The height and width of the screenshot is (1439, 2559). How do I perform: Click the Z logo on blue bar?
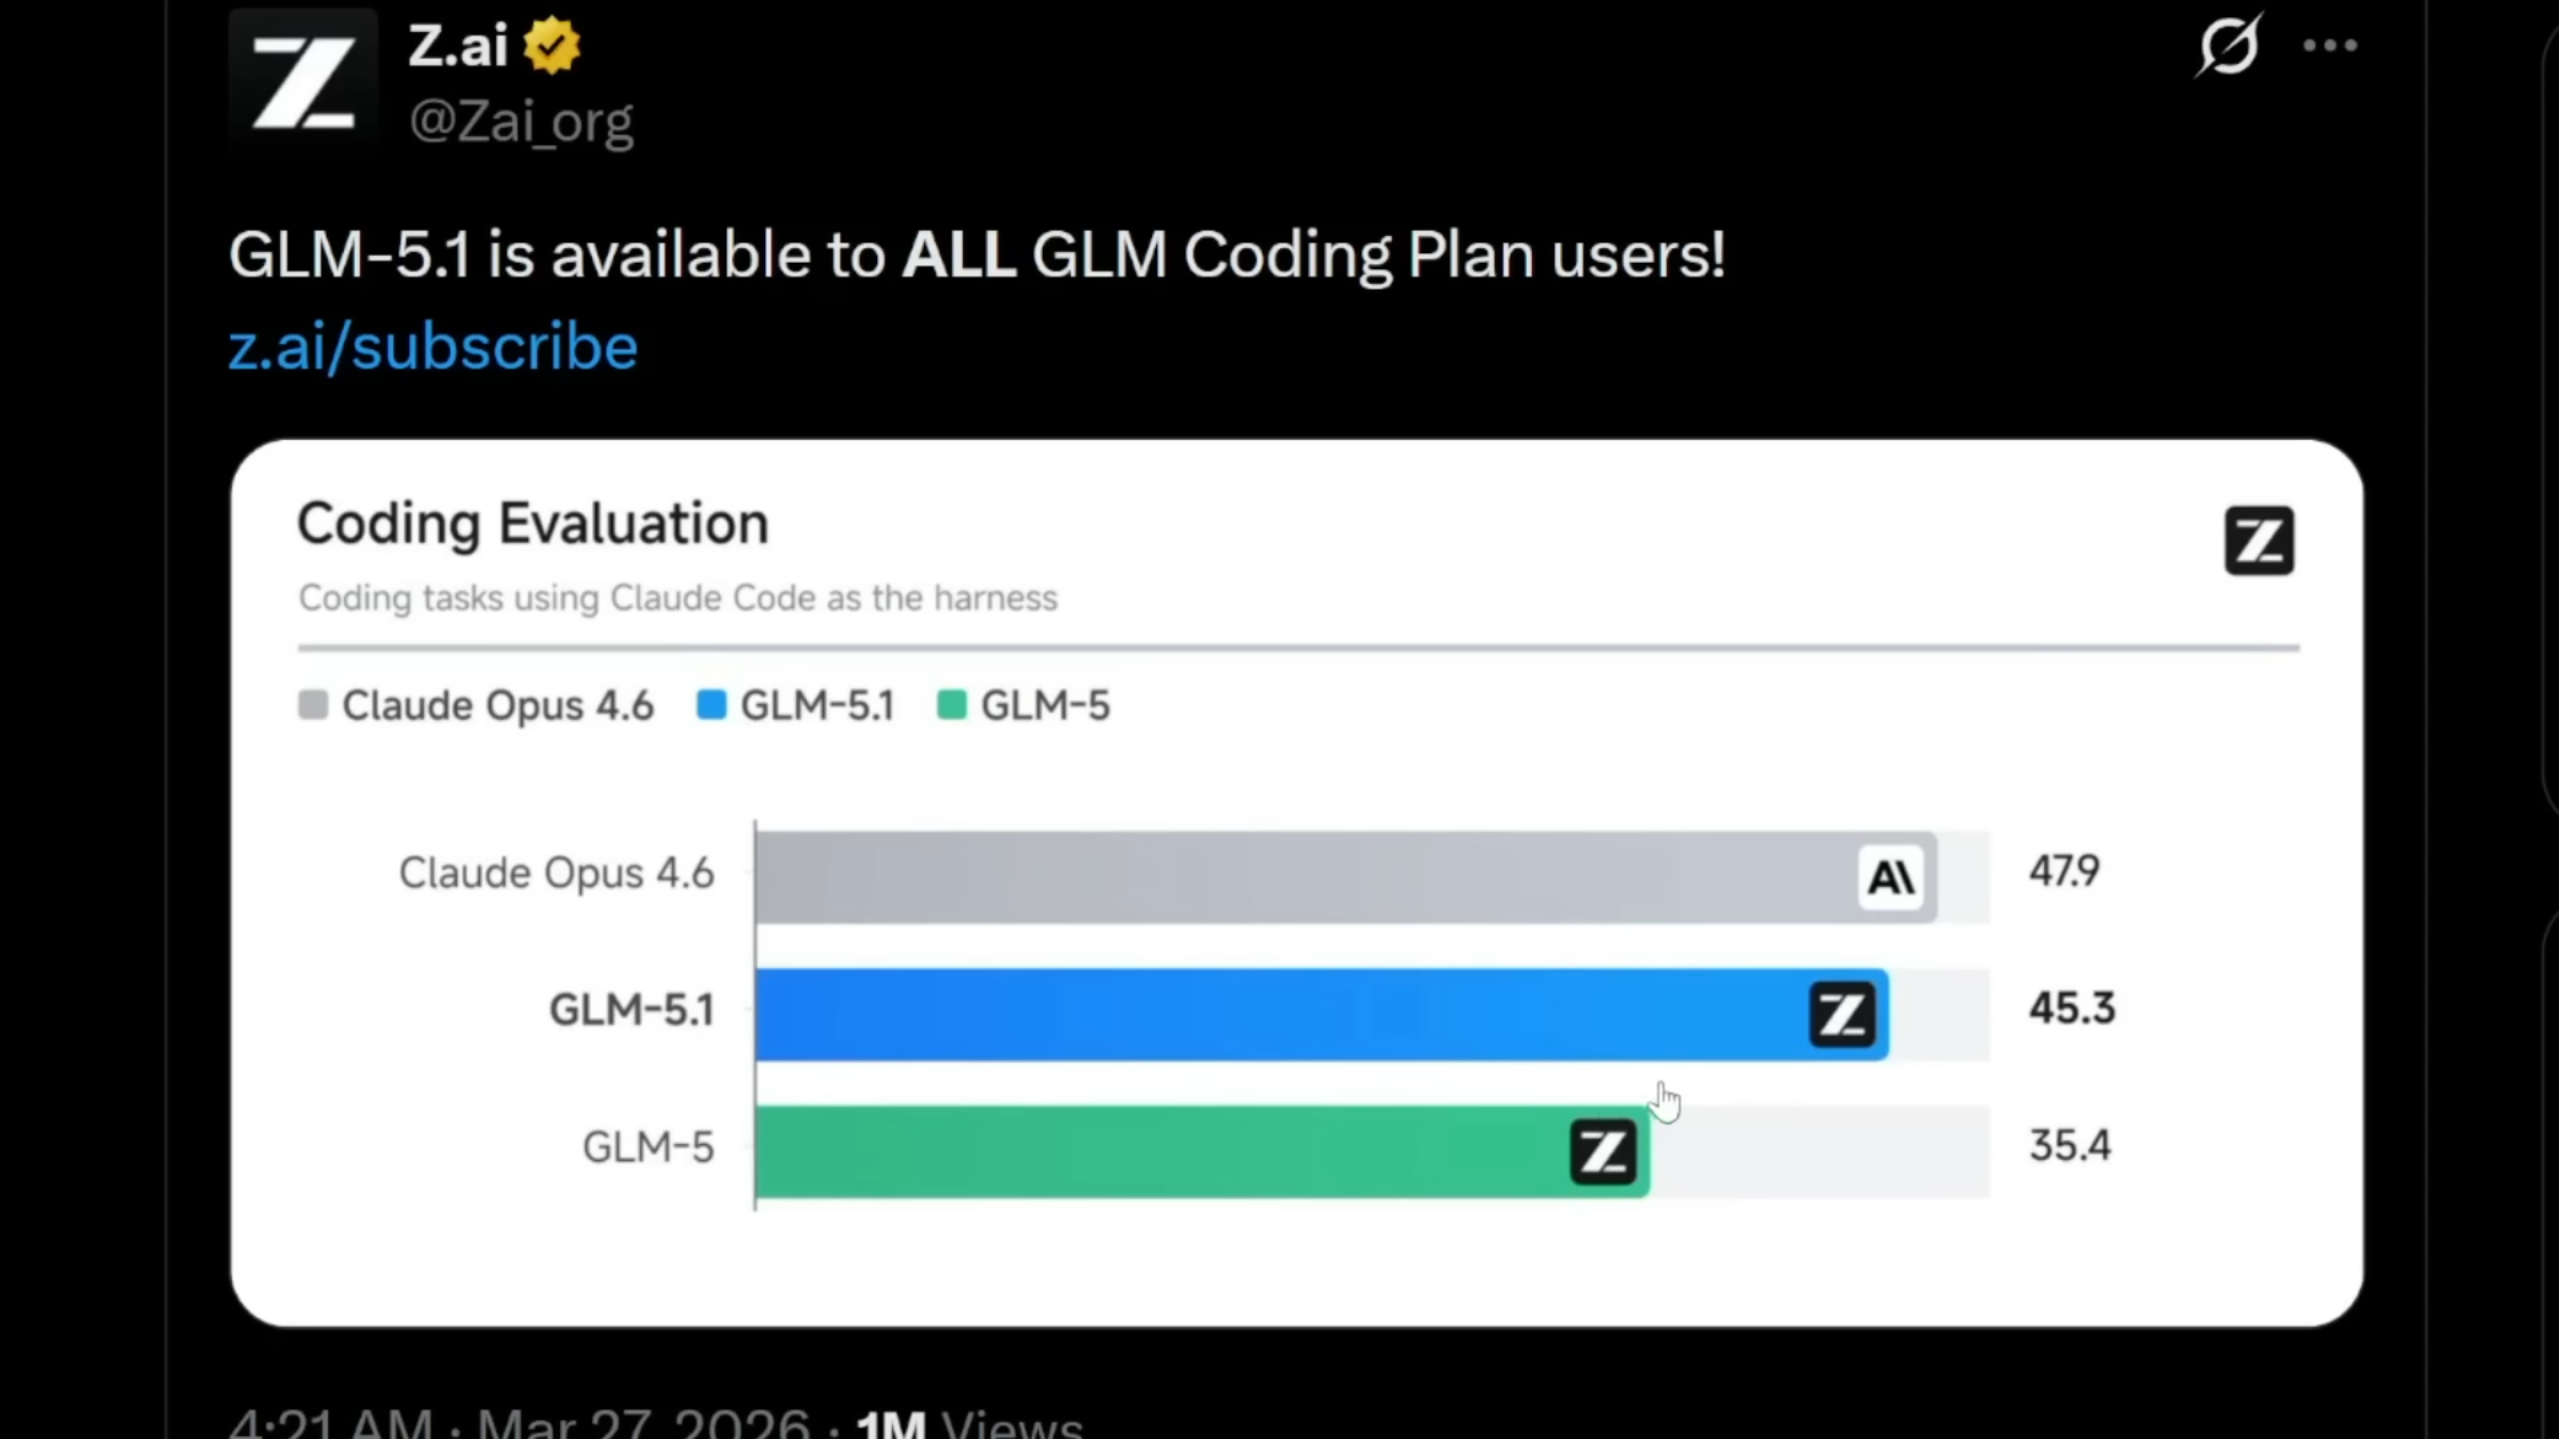(x=1841, y=1014)
